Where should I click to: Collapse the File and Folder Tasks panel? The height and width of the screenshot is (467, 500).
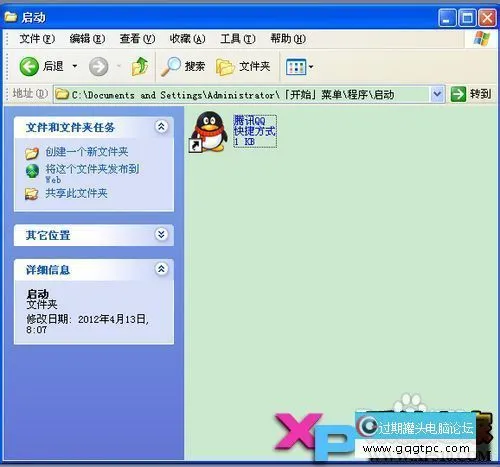coord(161,127)
